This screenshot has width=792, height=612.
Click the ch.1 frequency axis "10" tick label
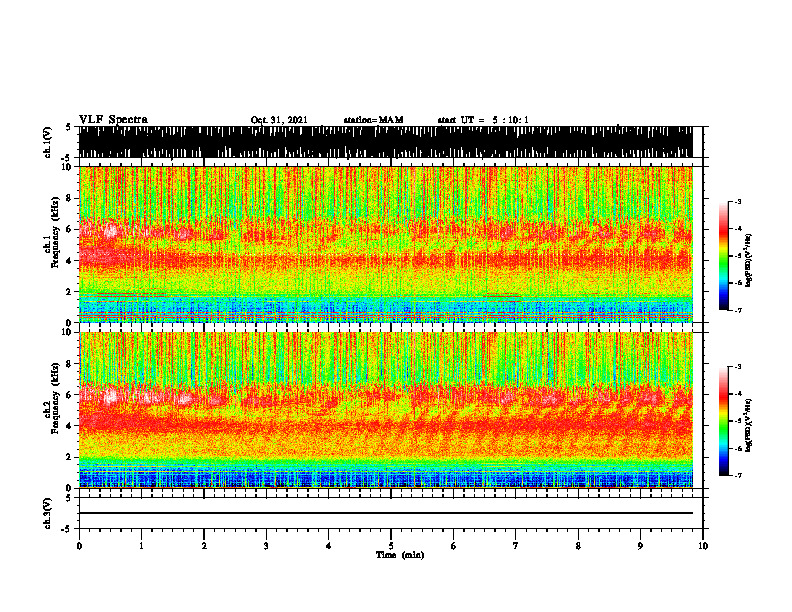click(67, 167)
